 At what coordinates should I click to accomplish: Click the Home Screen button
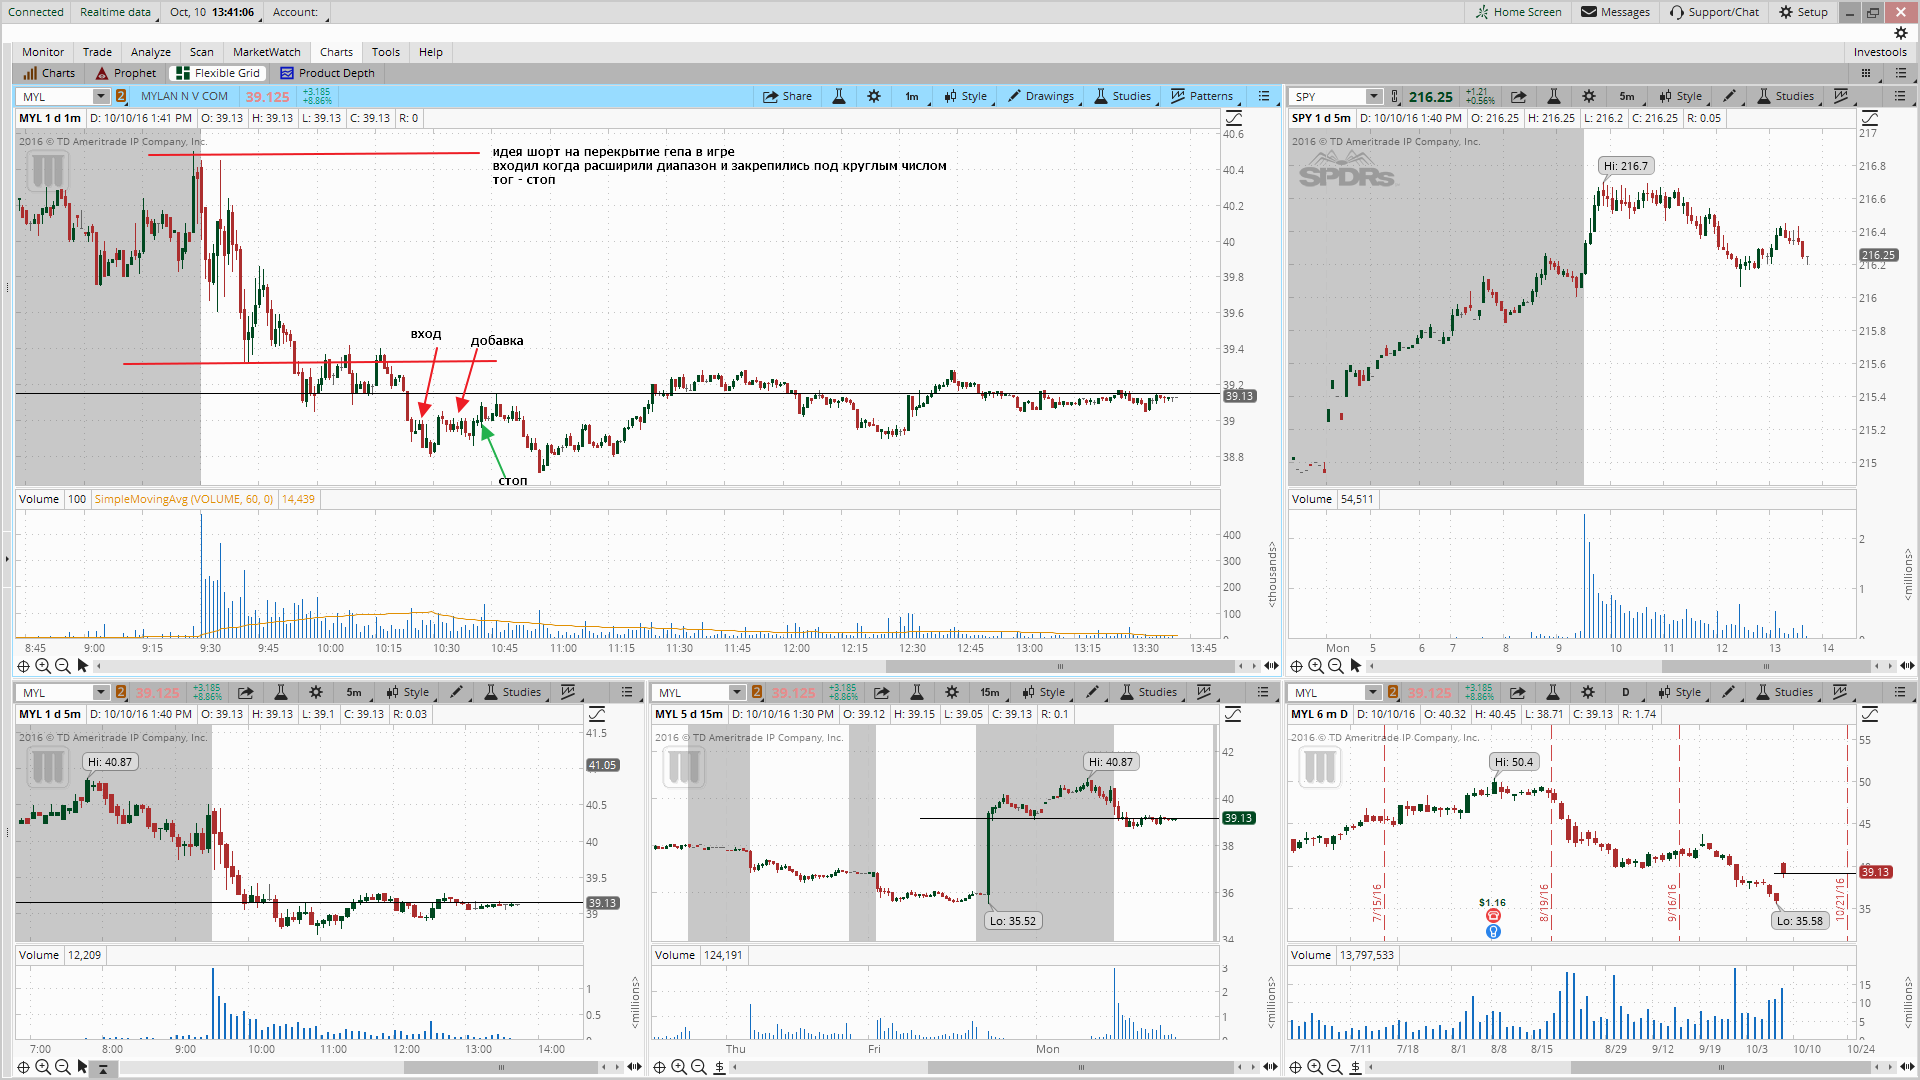[1519, 12]
